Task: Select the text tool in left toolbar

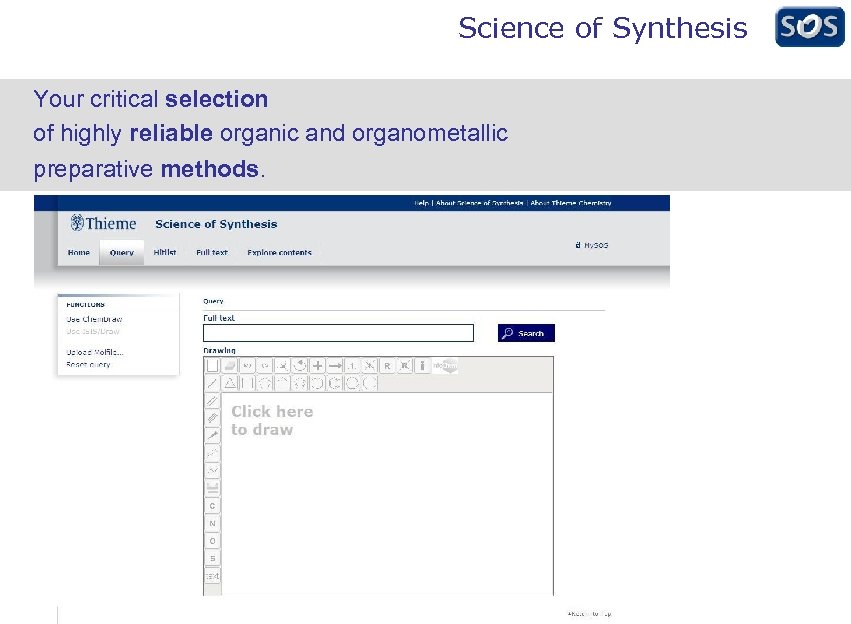Action: tap(212, 576)
